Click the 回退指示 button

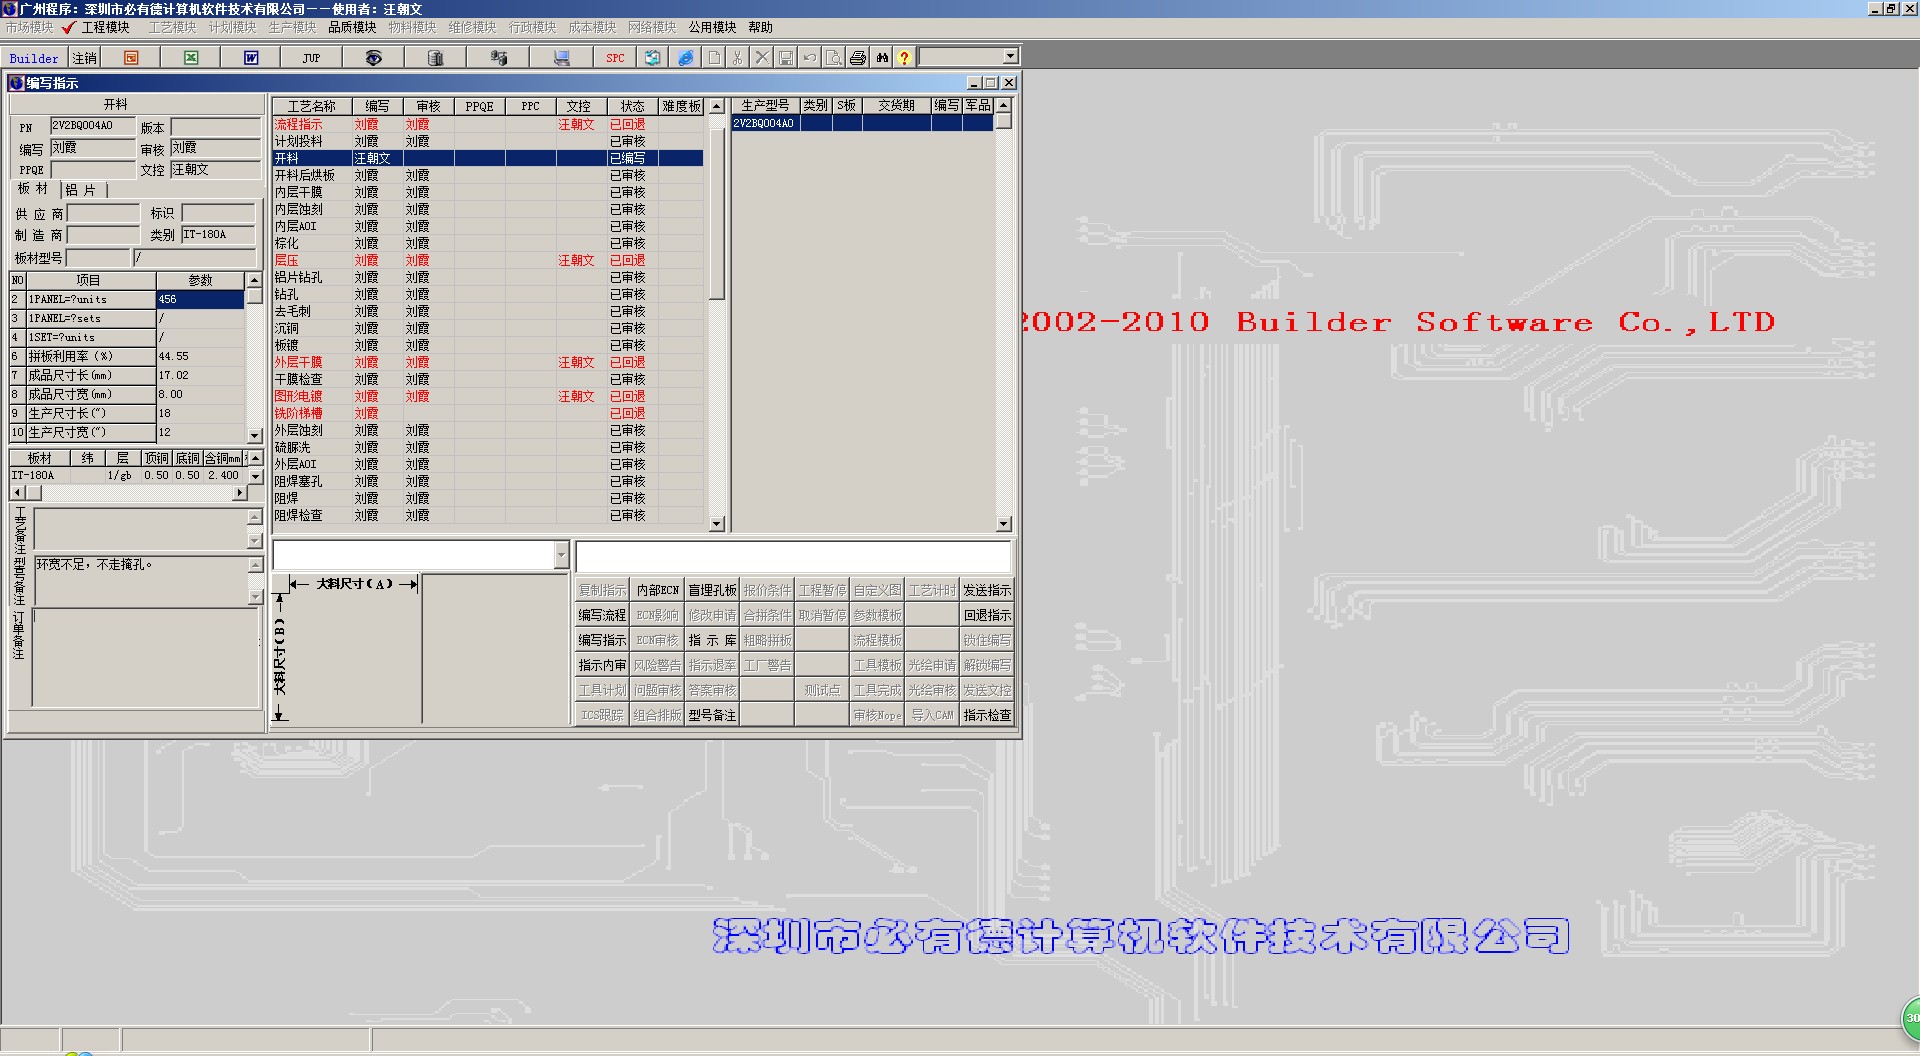click(x=987, y=615)
